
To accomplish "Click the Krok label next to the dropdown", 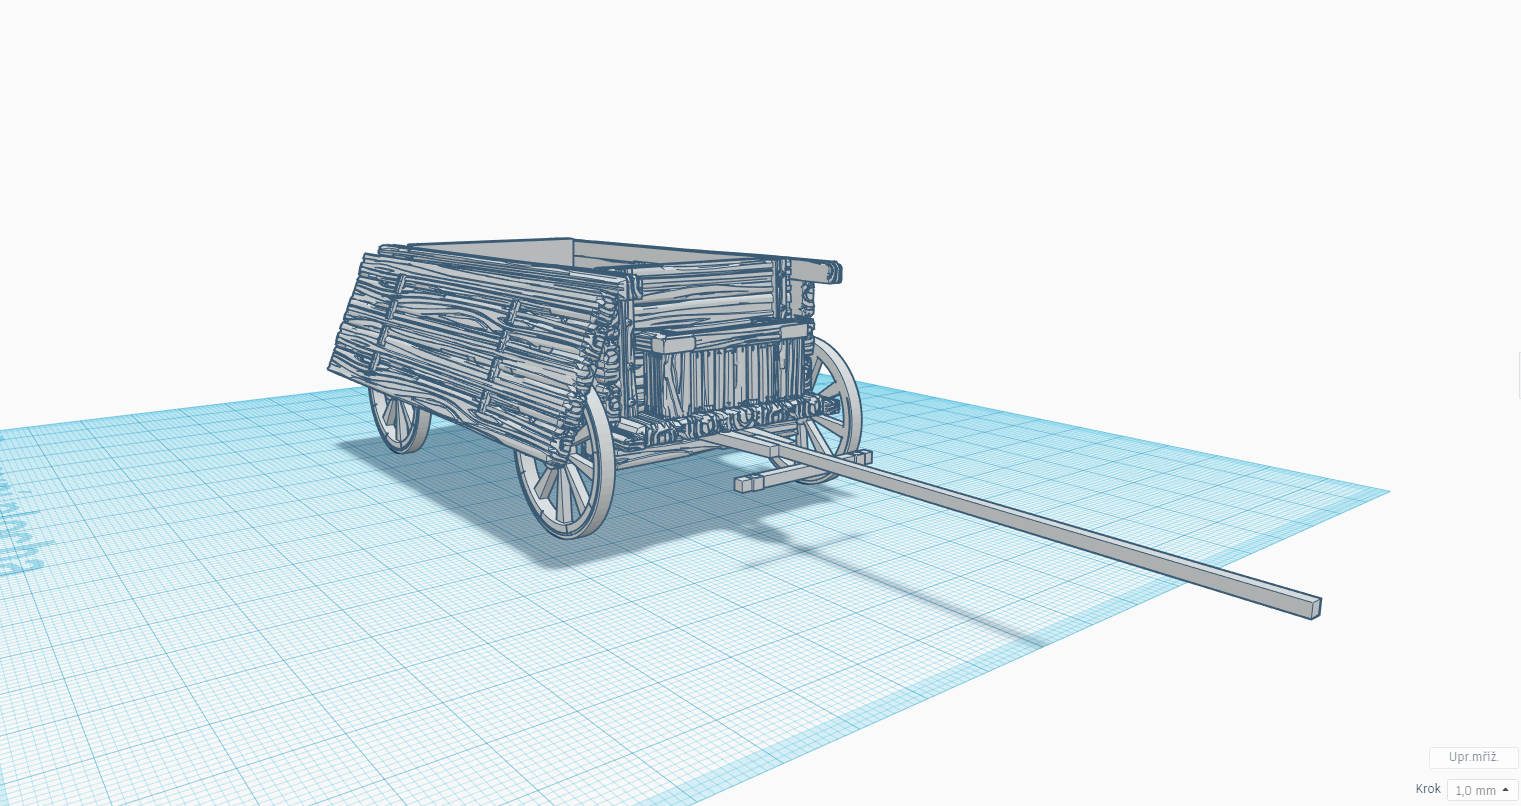I will tap(1427, 790).
